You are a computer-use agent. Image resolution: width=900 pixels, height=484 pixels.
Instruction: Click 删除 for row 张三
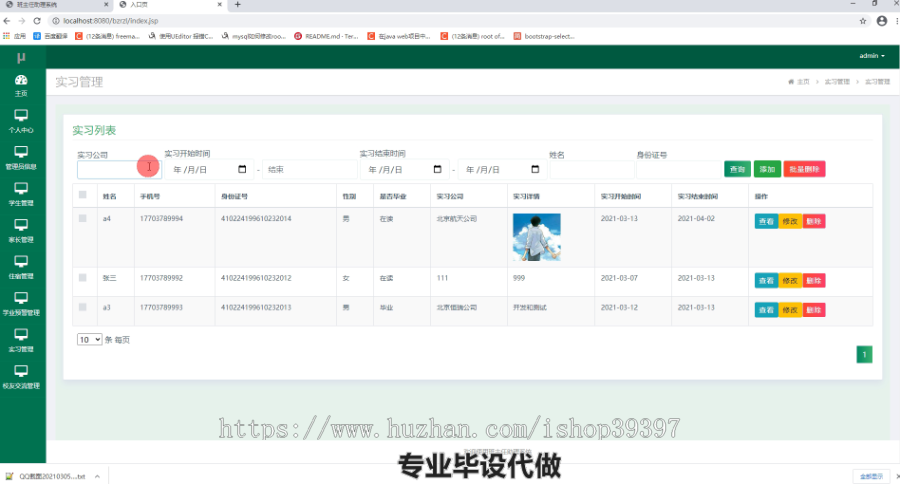[x=814, y=280]
